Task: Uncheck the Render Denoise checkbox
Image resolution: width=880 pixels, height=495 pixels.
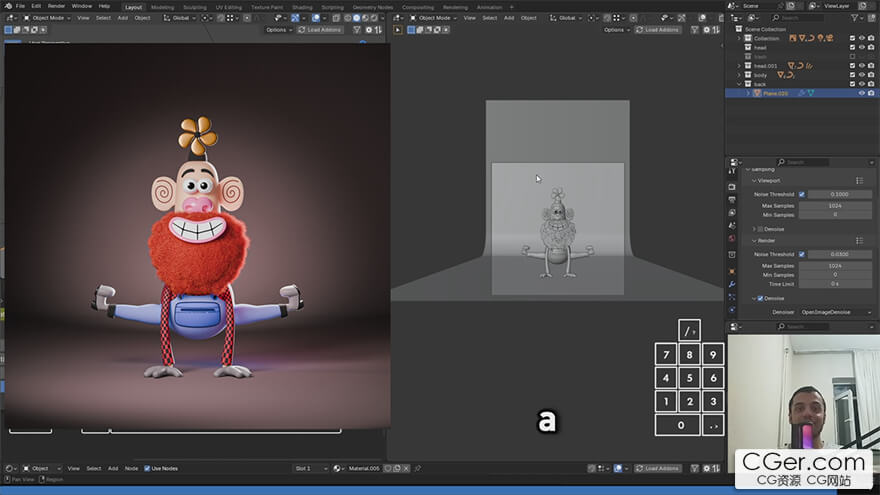Action: pyautogui.click(x=760, y=298)
